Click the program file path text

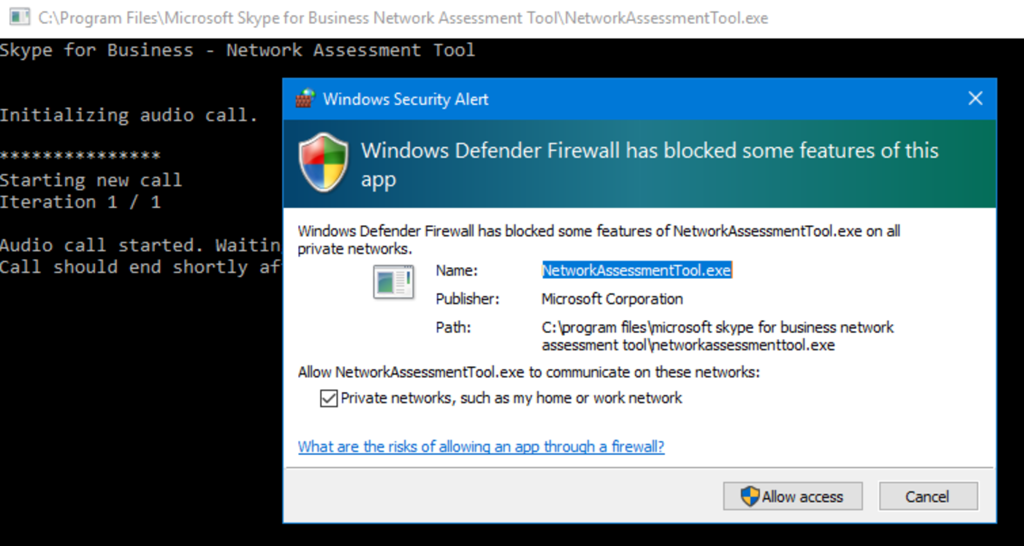point(717,336)
